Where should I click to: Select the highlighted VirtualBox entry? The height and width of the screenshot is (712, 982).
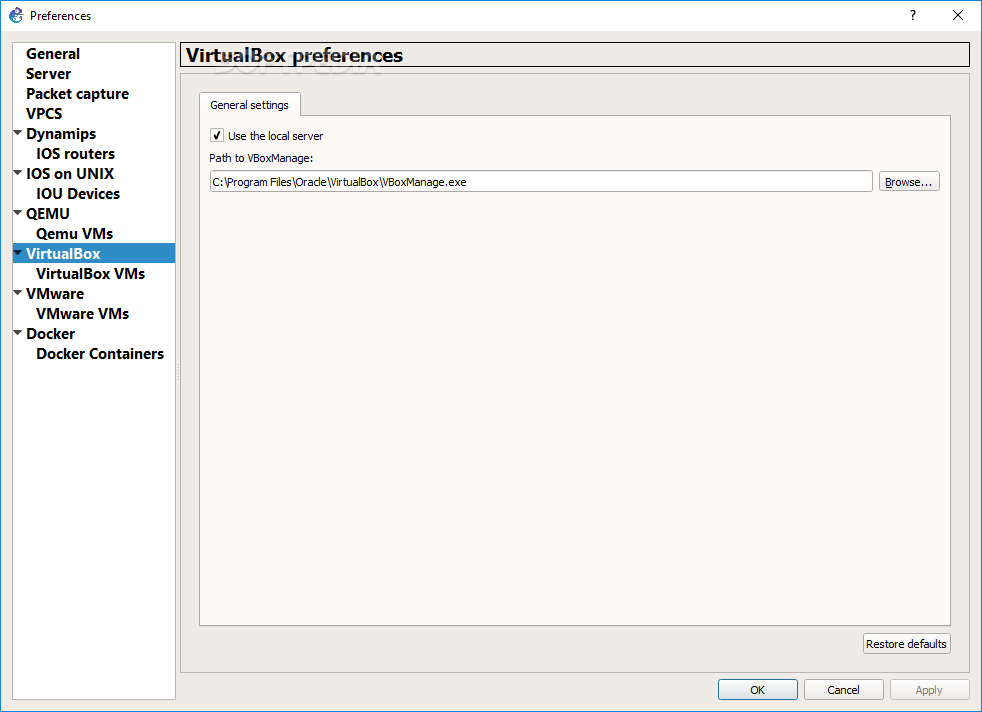click(x=94, y=254)
